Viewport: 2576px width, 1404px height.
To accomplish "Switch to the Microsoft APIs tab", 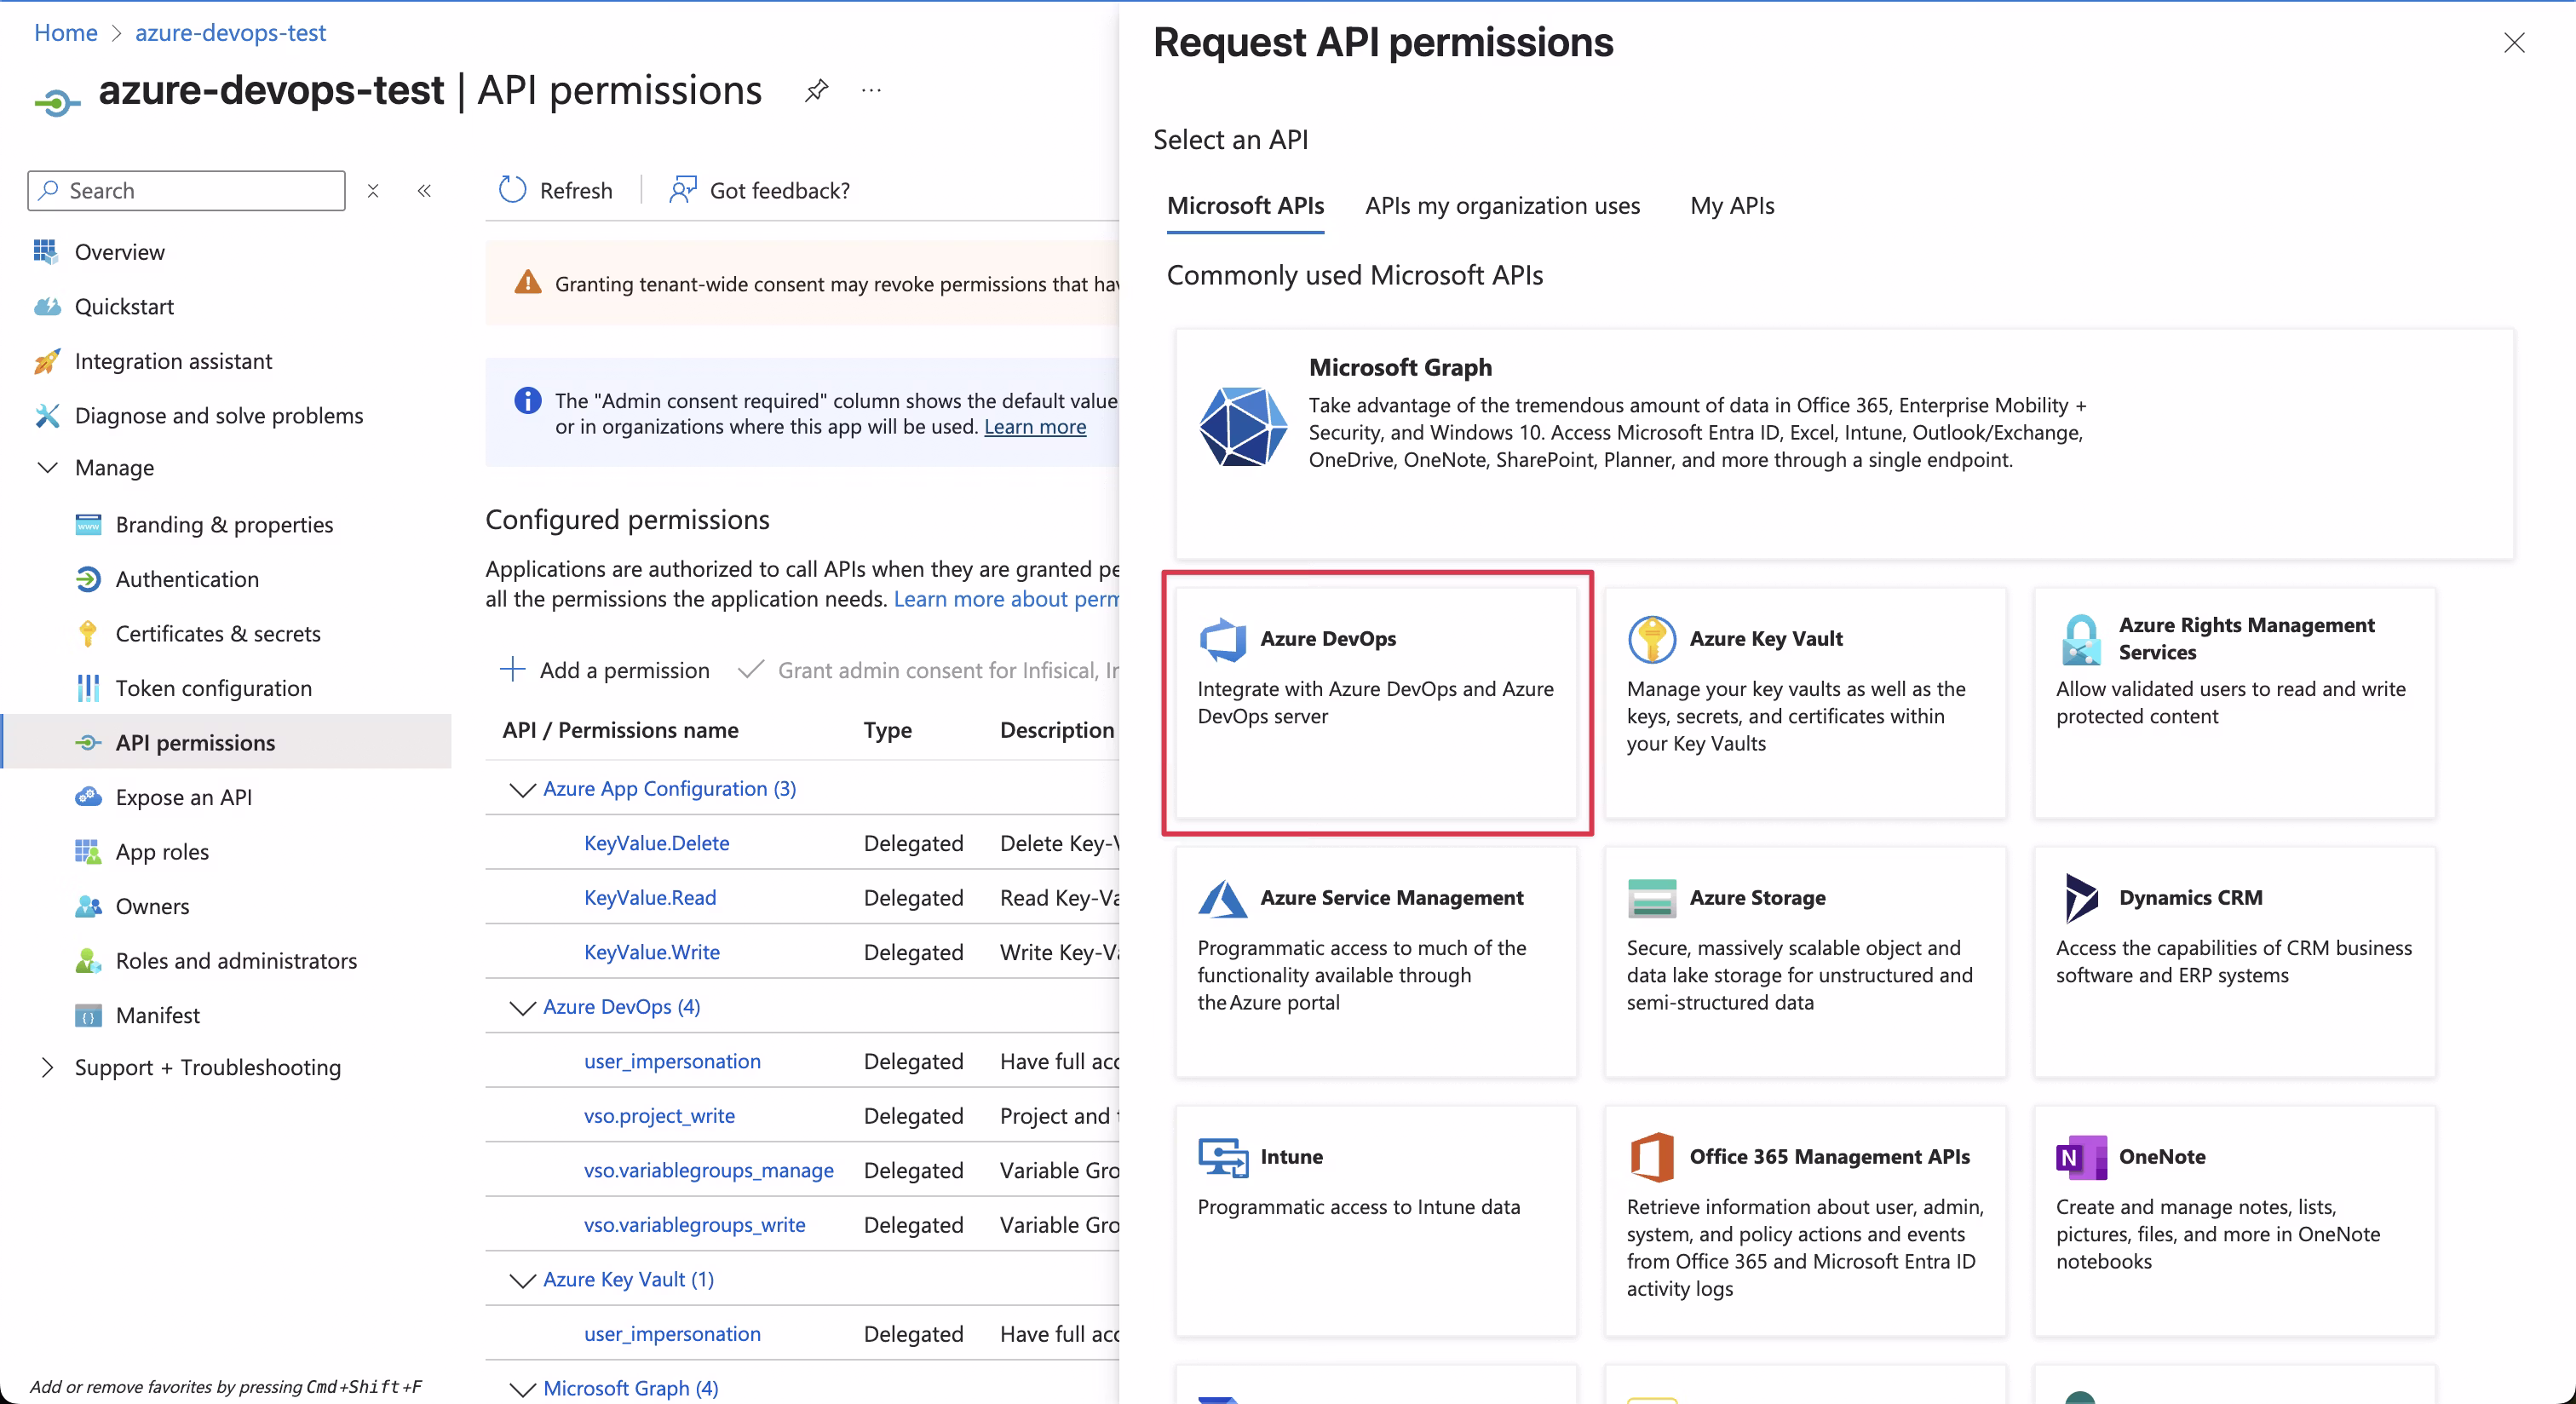I will pyautogui.click(x=1245, y=206).
